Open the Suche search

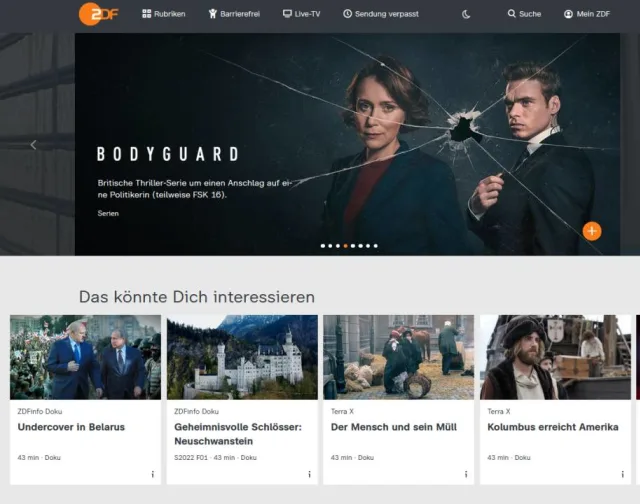point(524,14)
